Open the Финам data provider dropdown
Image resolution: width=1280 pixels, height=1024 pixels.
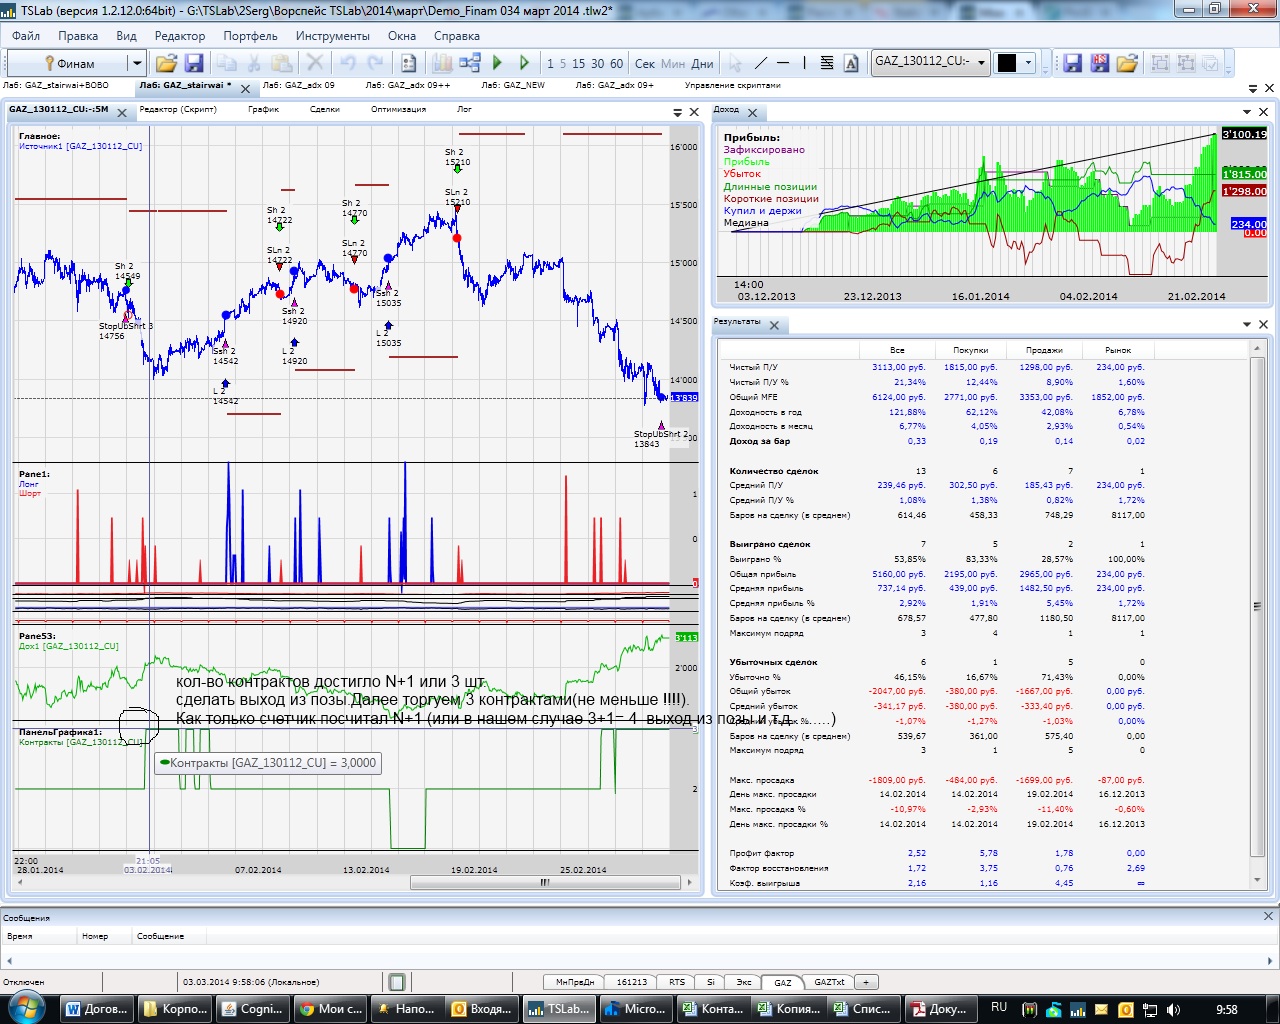pos(137,63)
